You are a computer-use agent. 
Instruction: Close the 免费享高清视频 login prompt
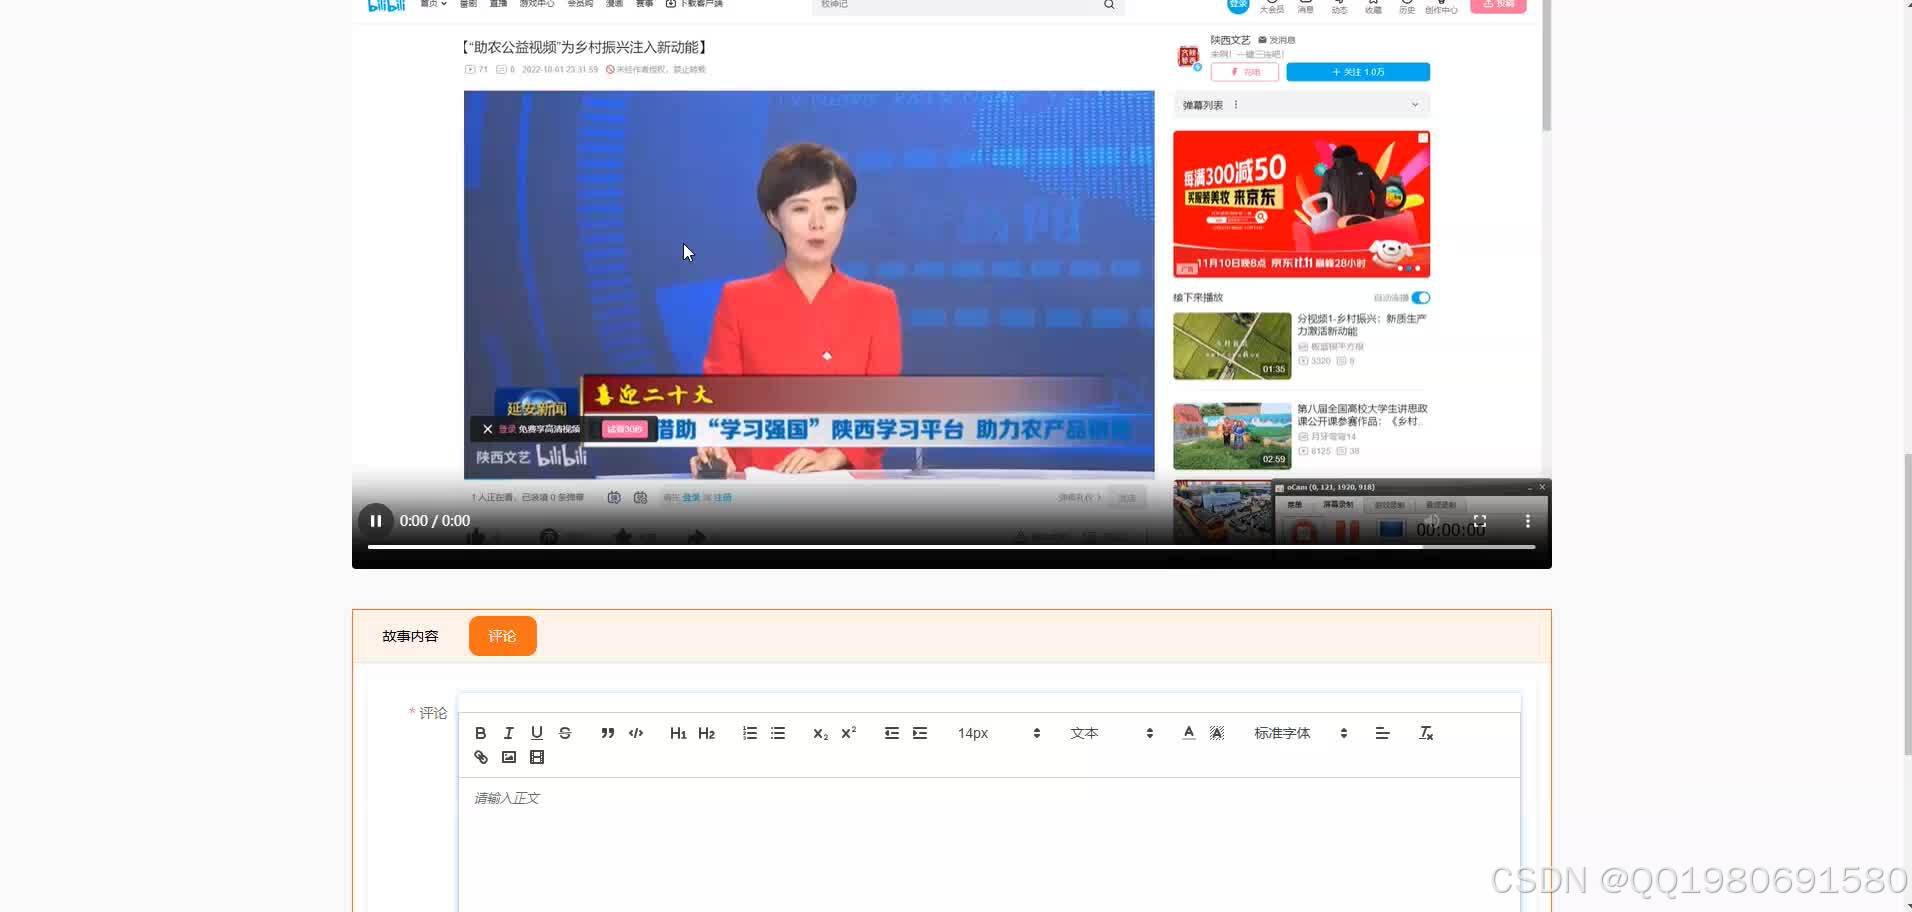point(487,429)
